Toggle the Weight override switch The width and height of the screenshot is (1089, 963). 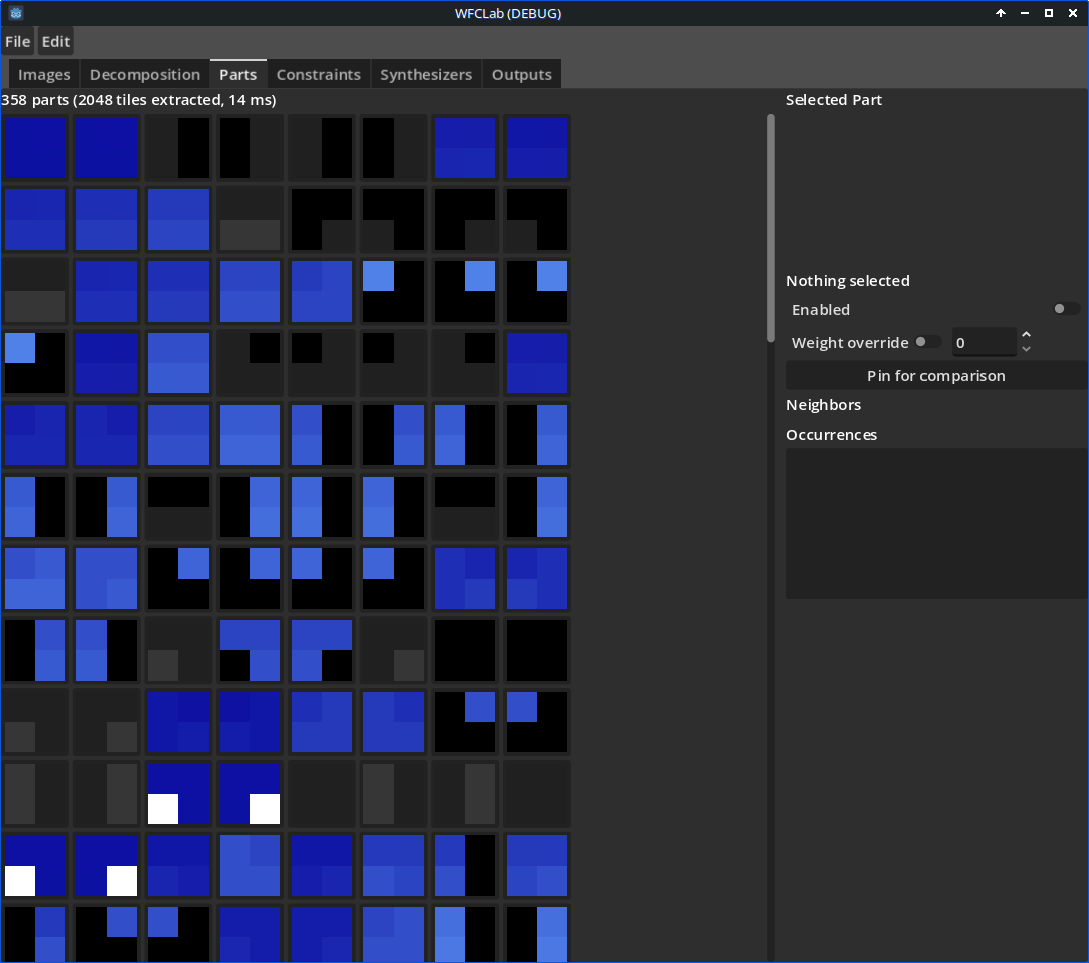pos(927,342)
